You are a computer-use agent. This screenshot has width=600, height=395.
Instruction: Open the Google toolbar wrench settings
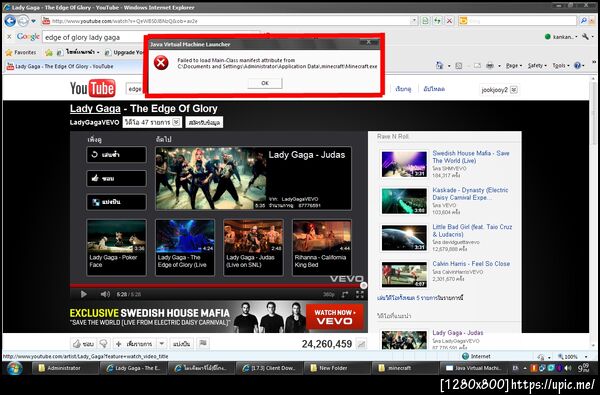[585, 37]
